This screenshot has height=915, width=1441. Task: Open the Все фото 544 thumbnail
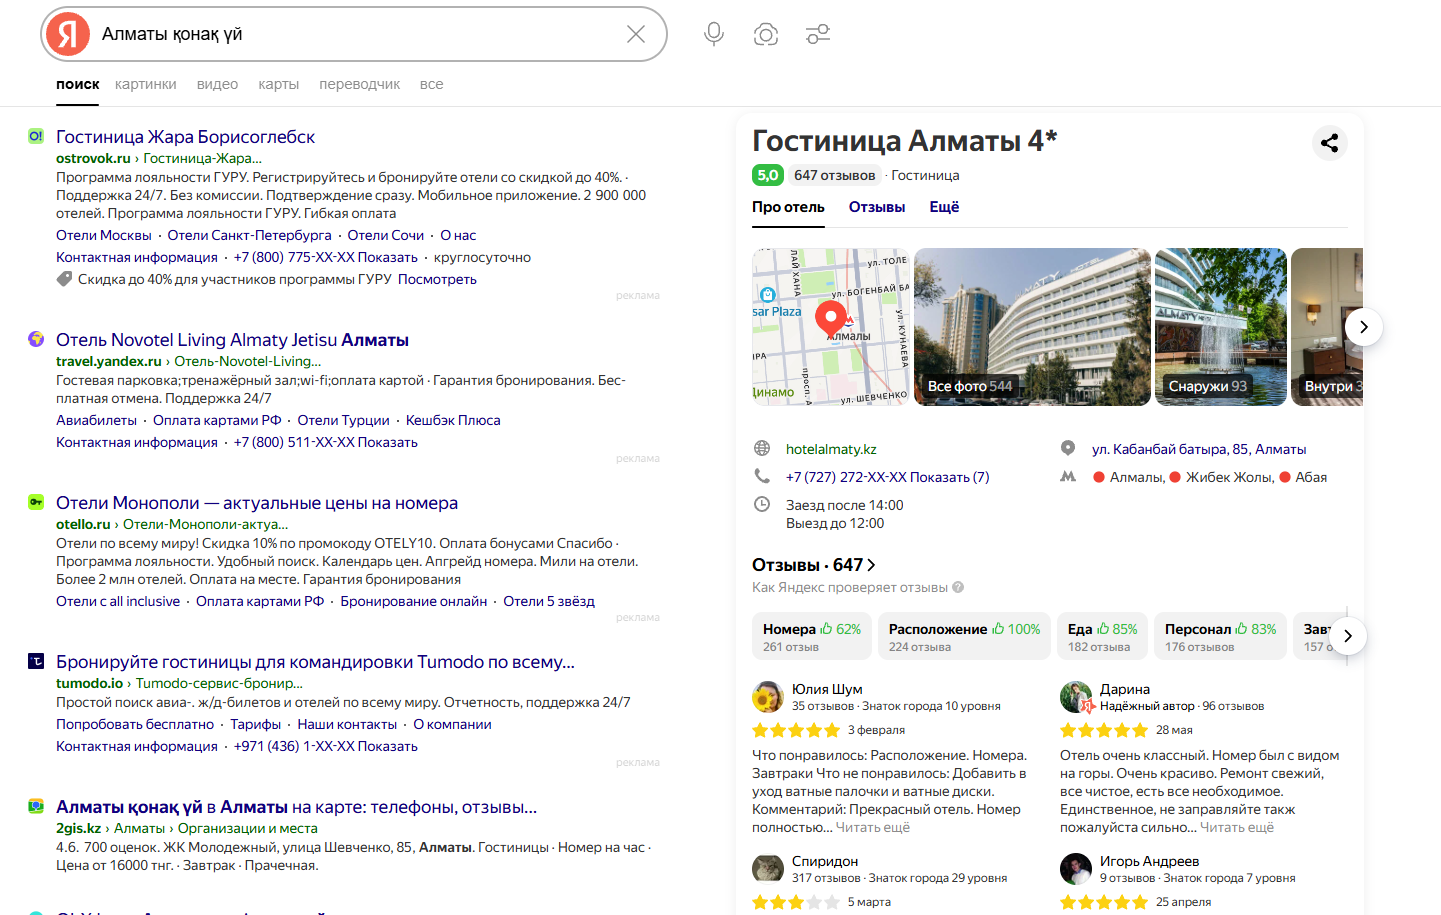(x=1032, y=327)
